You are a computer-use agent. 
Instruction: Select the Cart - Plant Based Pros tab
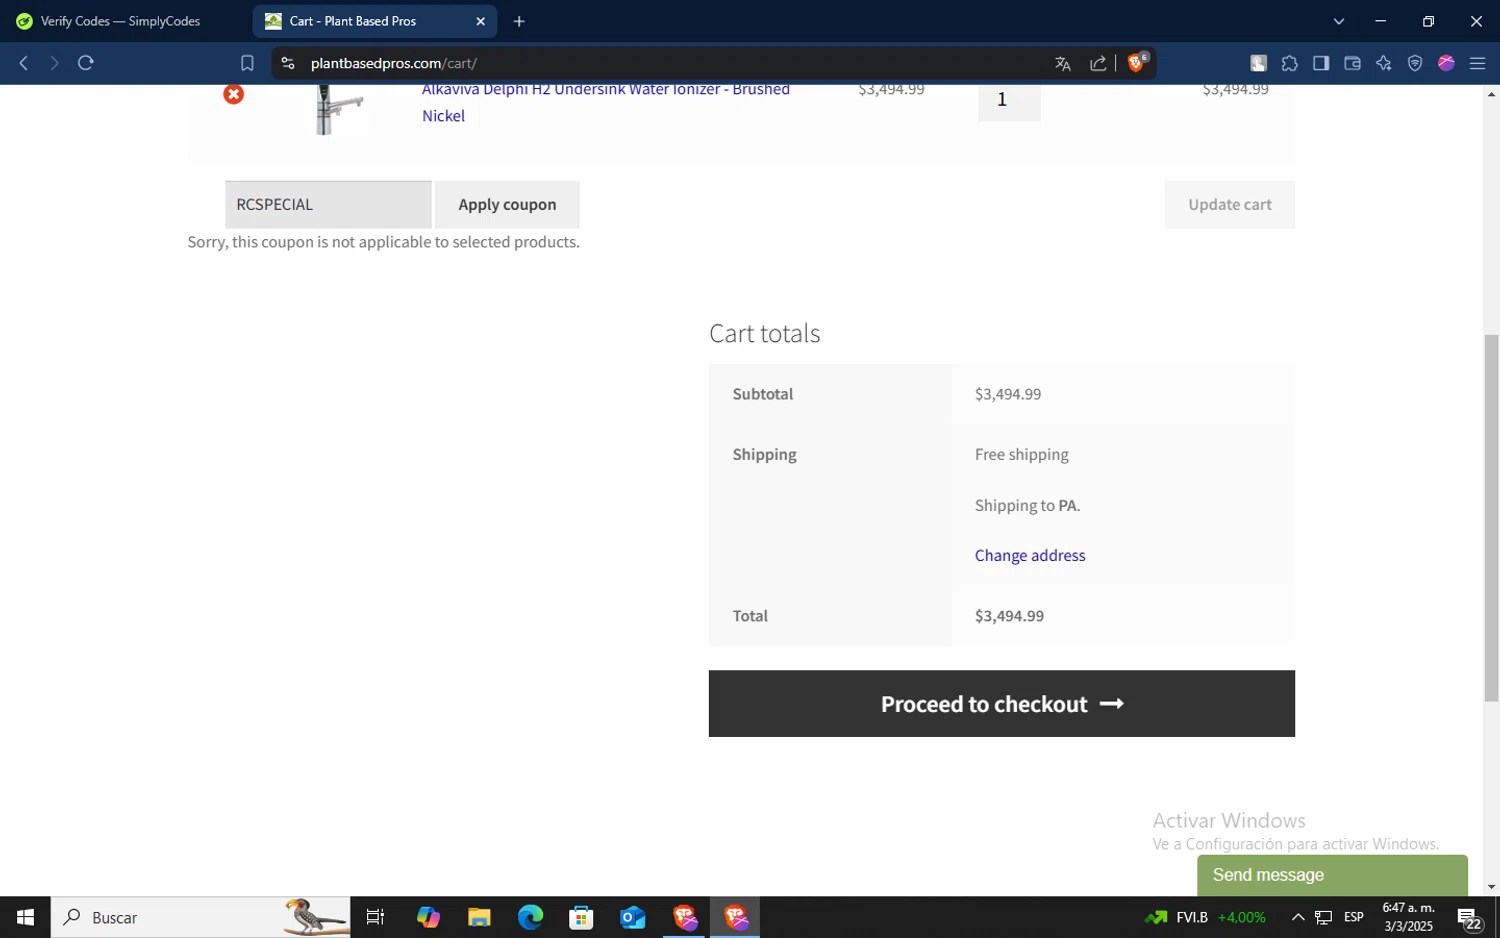(x=365, y=21)
